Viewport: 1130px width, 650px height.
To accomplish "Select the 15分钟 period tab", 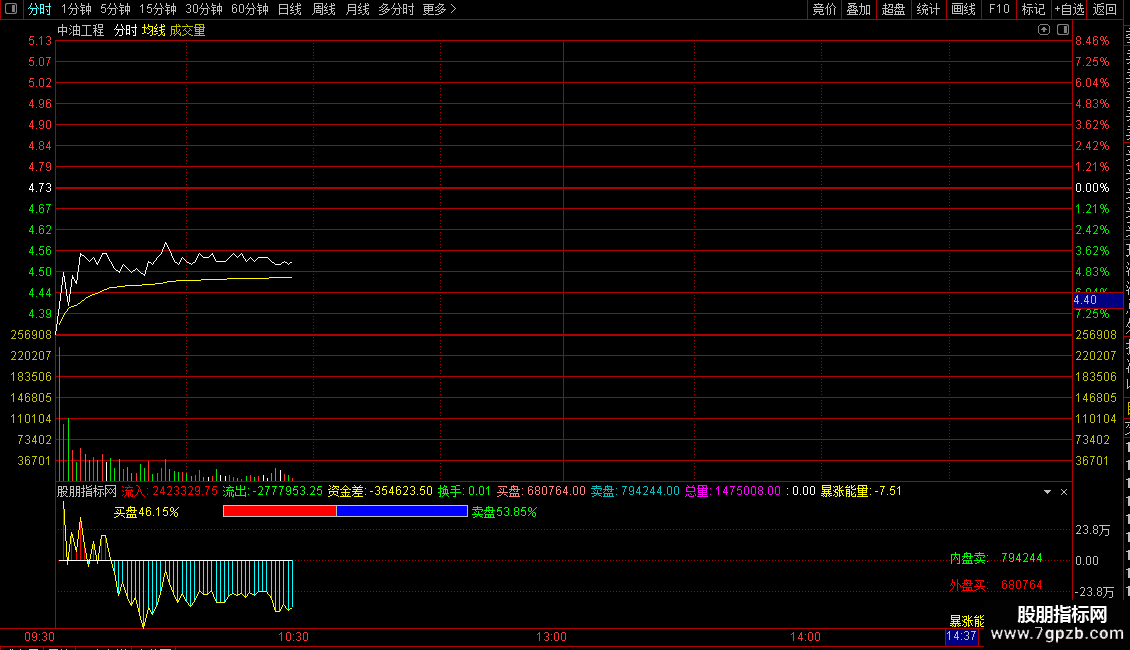I will pyautogui.click(x=157, y=9).
